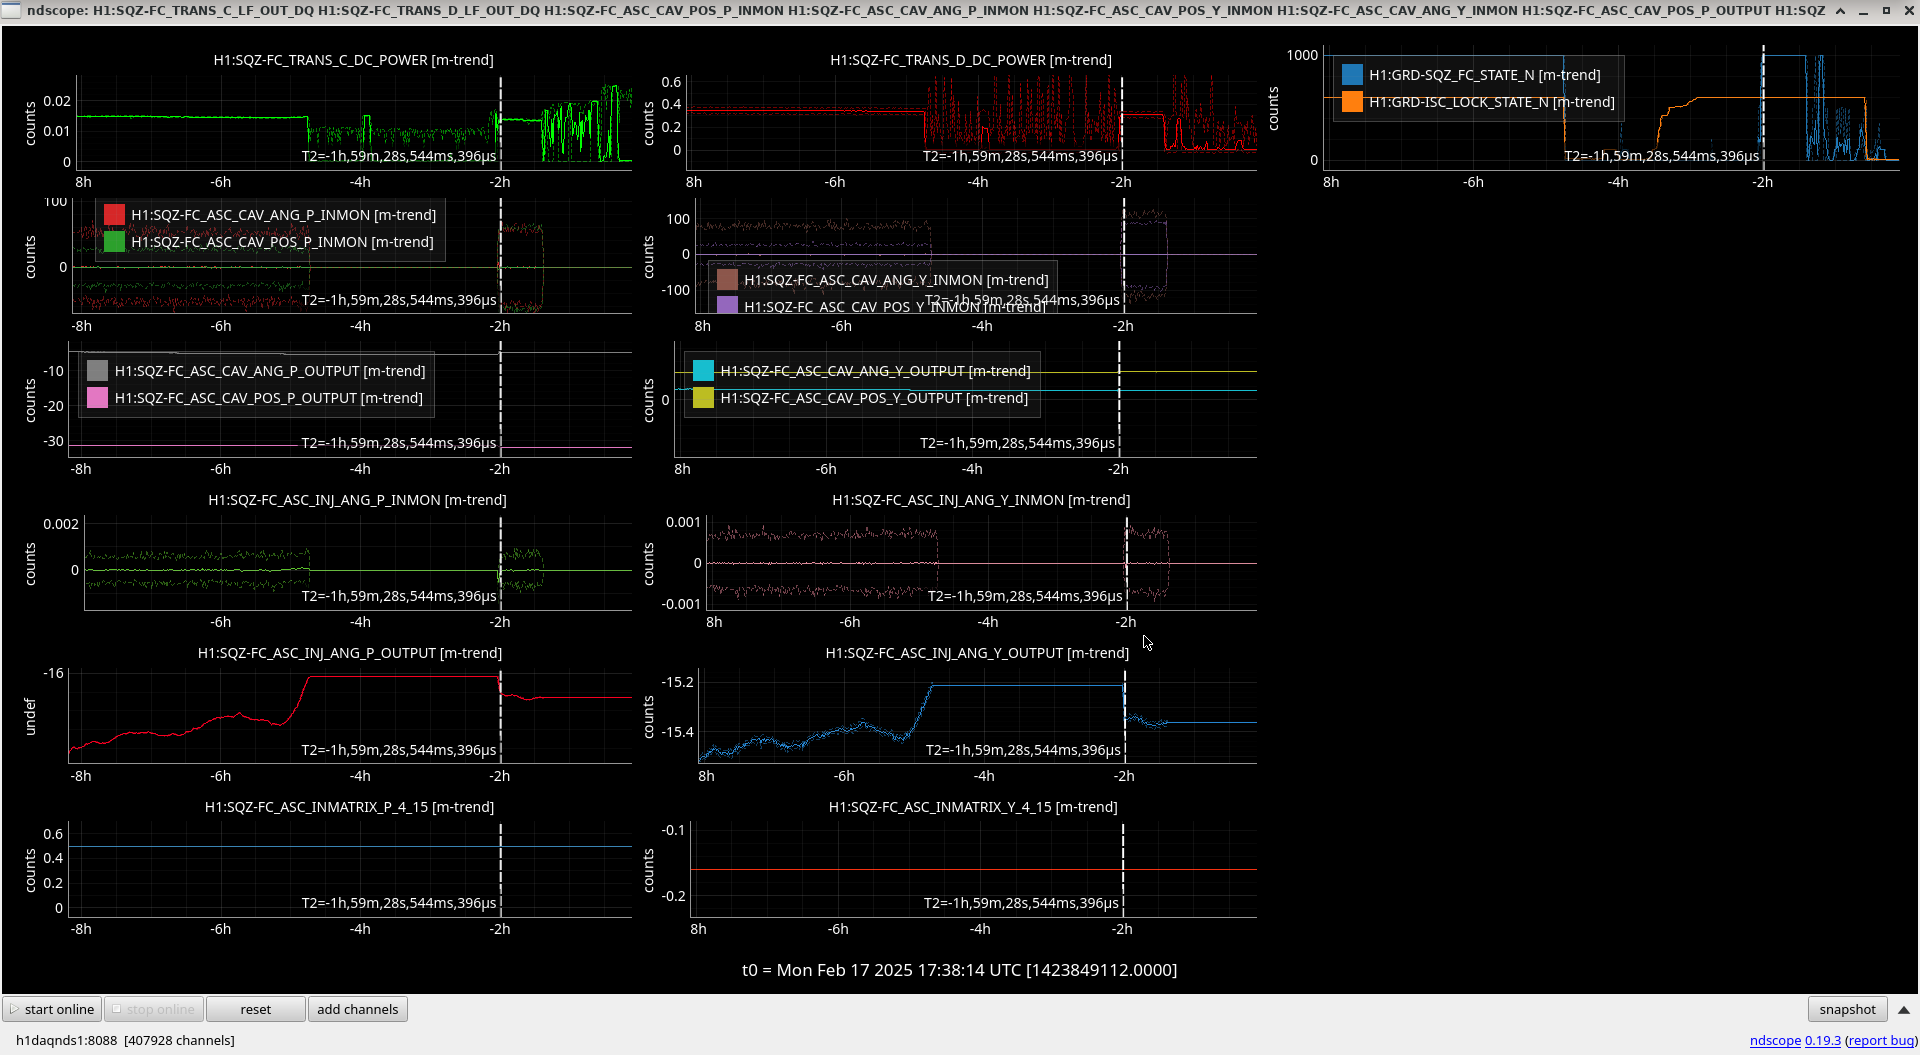This screenshot has height=1055, width=1920.
Task: Click the INJ_ANG_P_INMON plot title
Action: 357,500
